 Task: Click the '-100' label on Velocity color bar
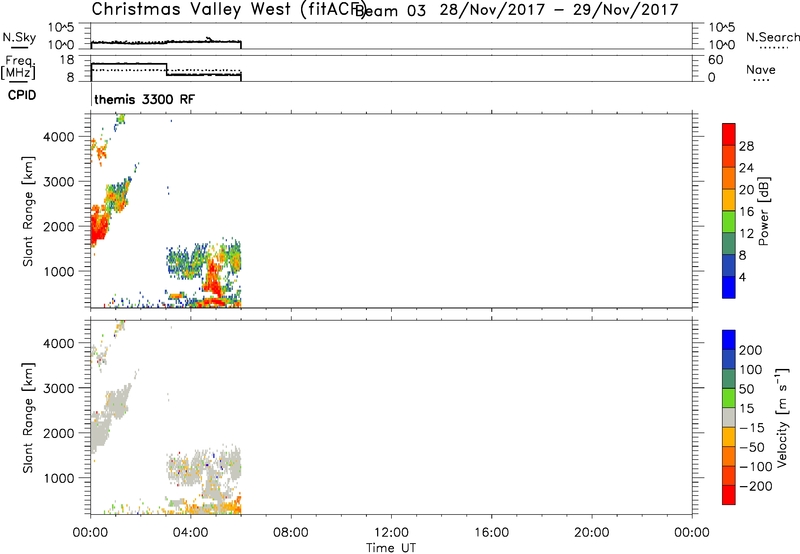click(x=756, y=467)
